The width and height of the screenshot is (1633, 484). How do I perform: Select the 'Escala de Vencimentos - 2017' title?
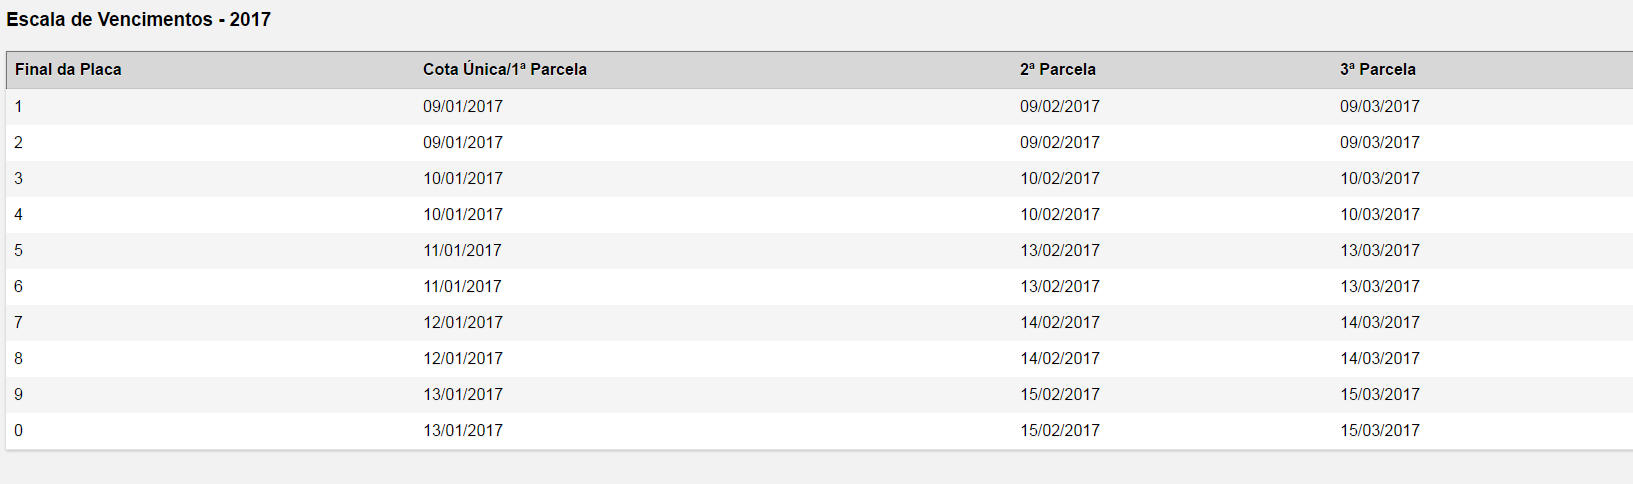pos(139,19)
